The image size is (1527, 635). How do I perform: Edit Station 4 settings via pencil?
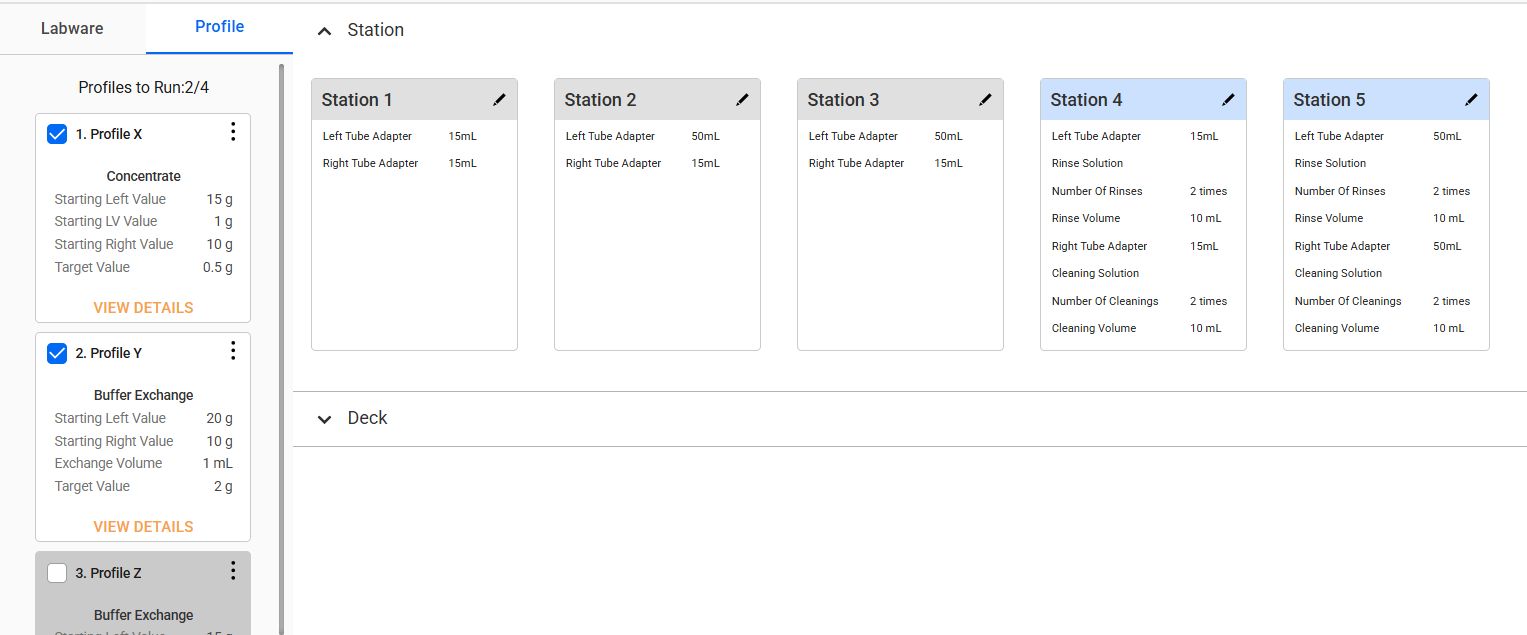tap(1228, 100)
